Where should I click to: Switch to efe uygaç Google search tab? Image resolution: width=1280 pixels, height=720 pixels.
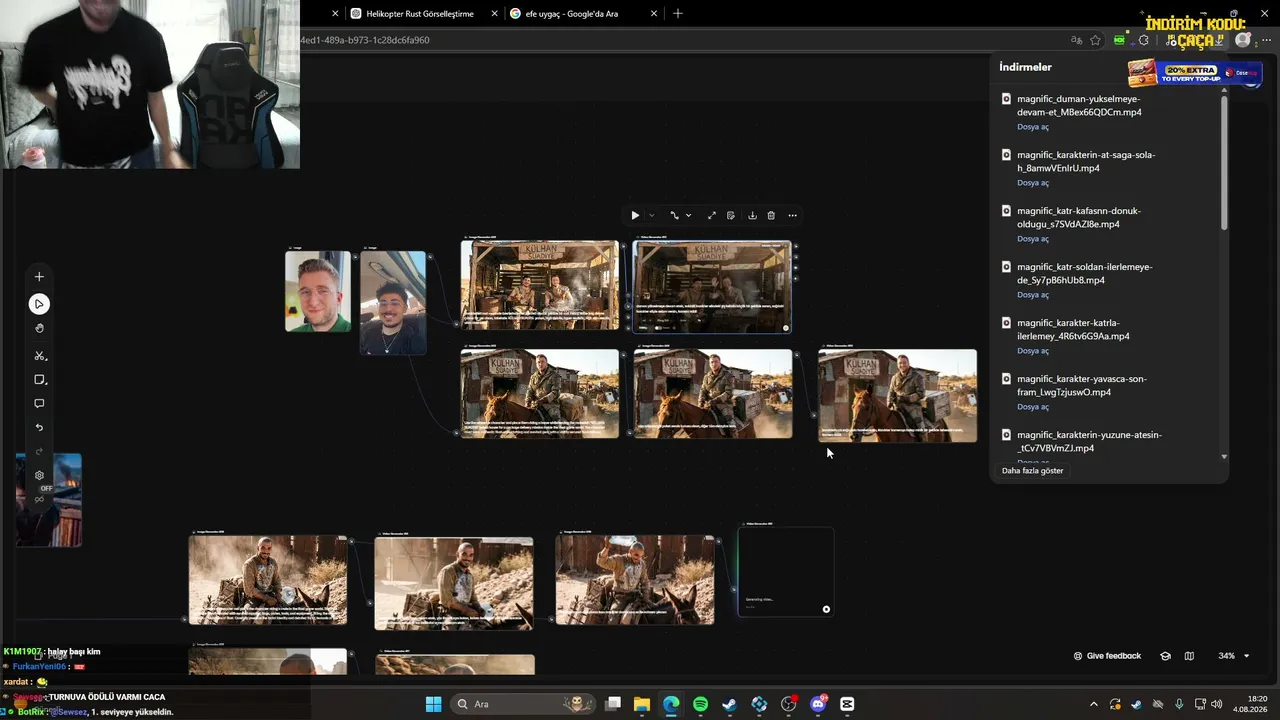tap(571, 14)
